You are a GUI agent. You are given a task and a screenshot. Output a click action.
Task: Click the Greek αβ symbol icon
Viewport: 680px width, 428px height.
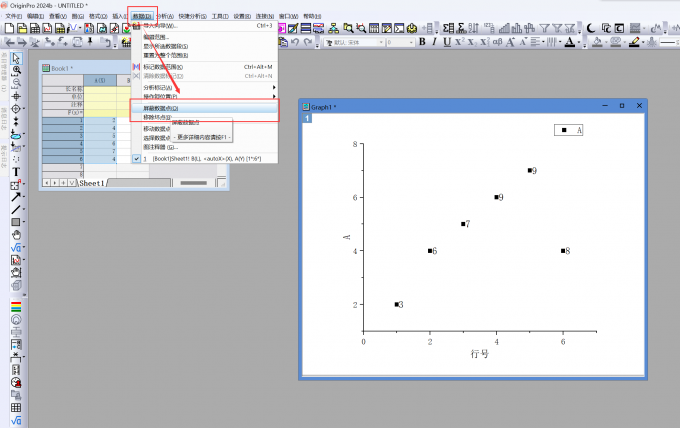[x=497, y=42]
